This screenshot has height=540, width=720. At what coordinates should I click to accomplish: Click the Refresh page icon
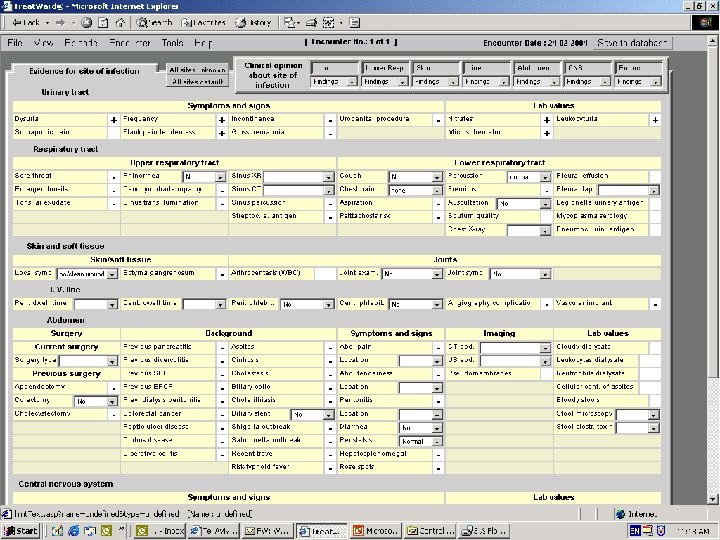103,22
